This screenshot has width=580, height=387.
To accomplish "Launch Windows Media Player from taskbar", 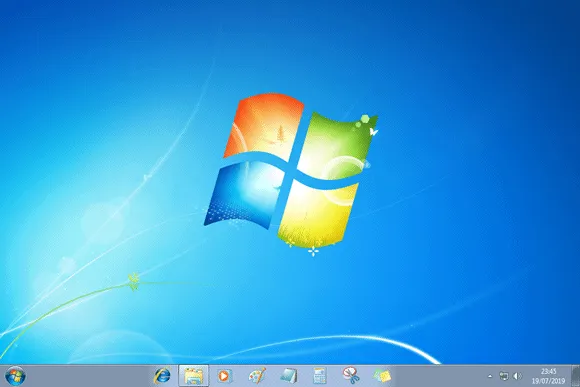I will point(224,376).
